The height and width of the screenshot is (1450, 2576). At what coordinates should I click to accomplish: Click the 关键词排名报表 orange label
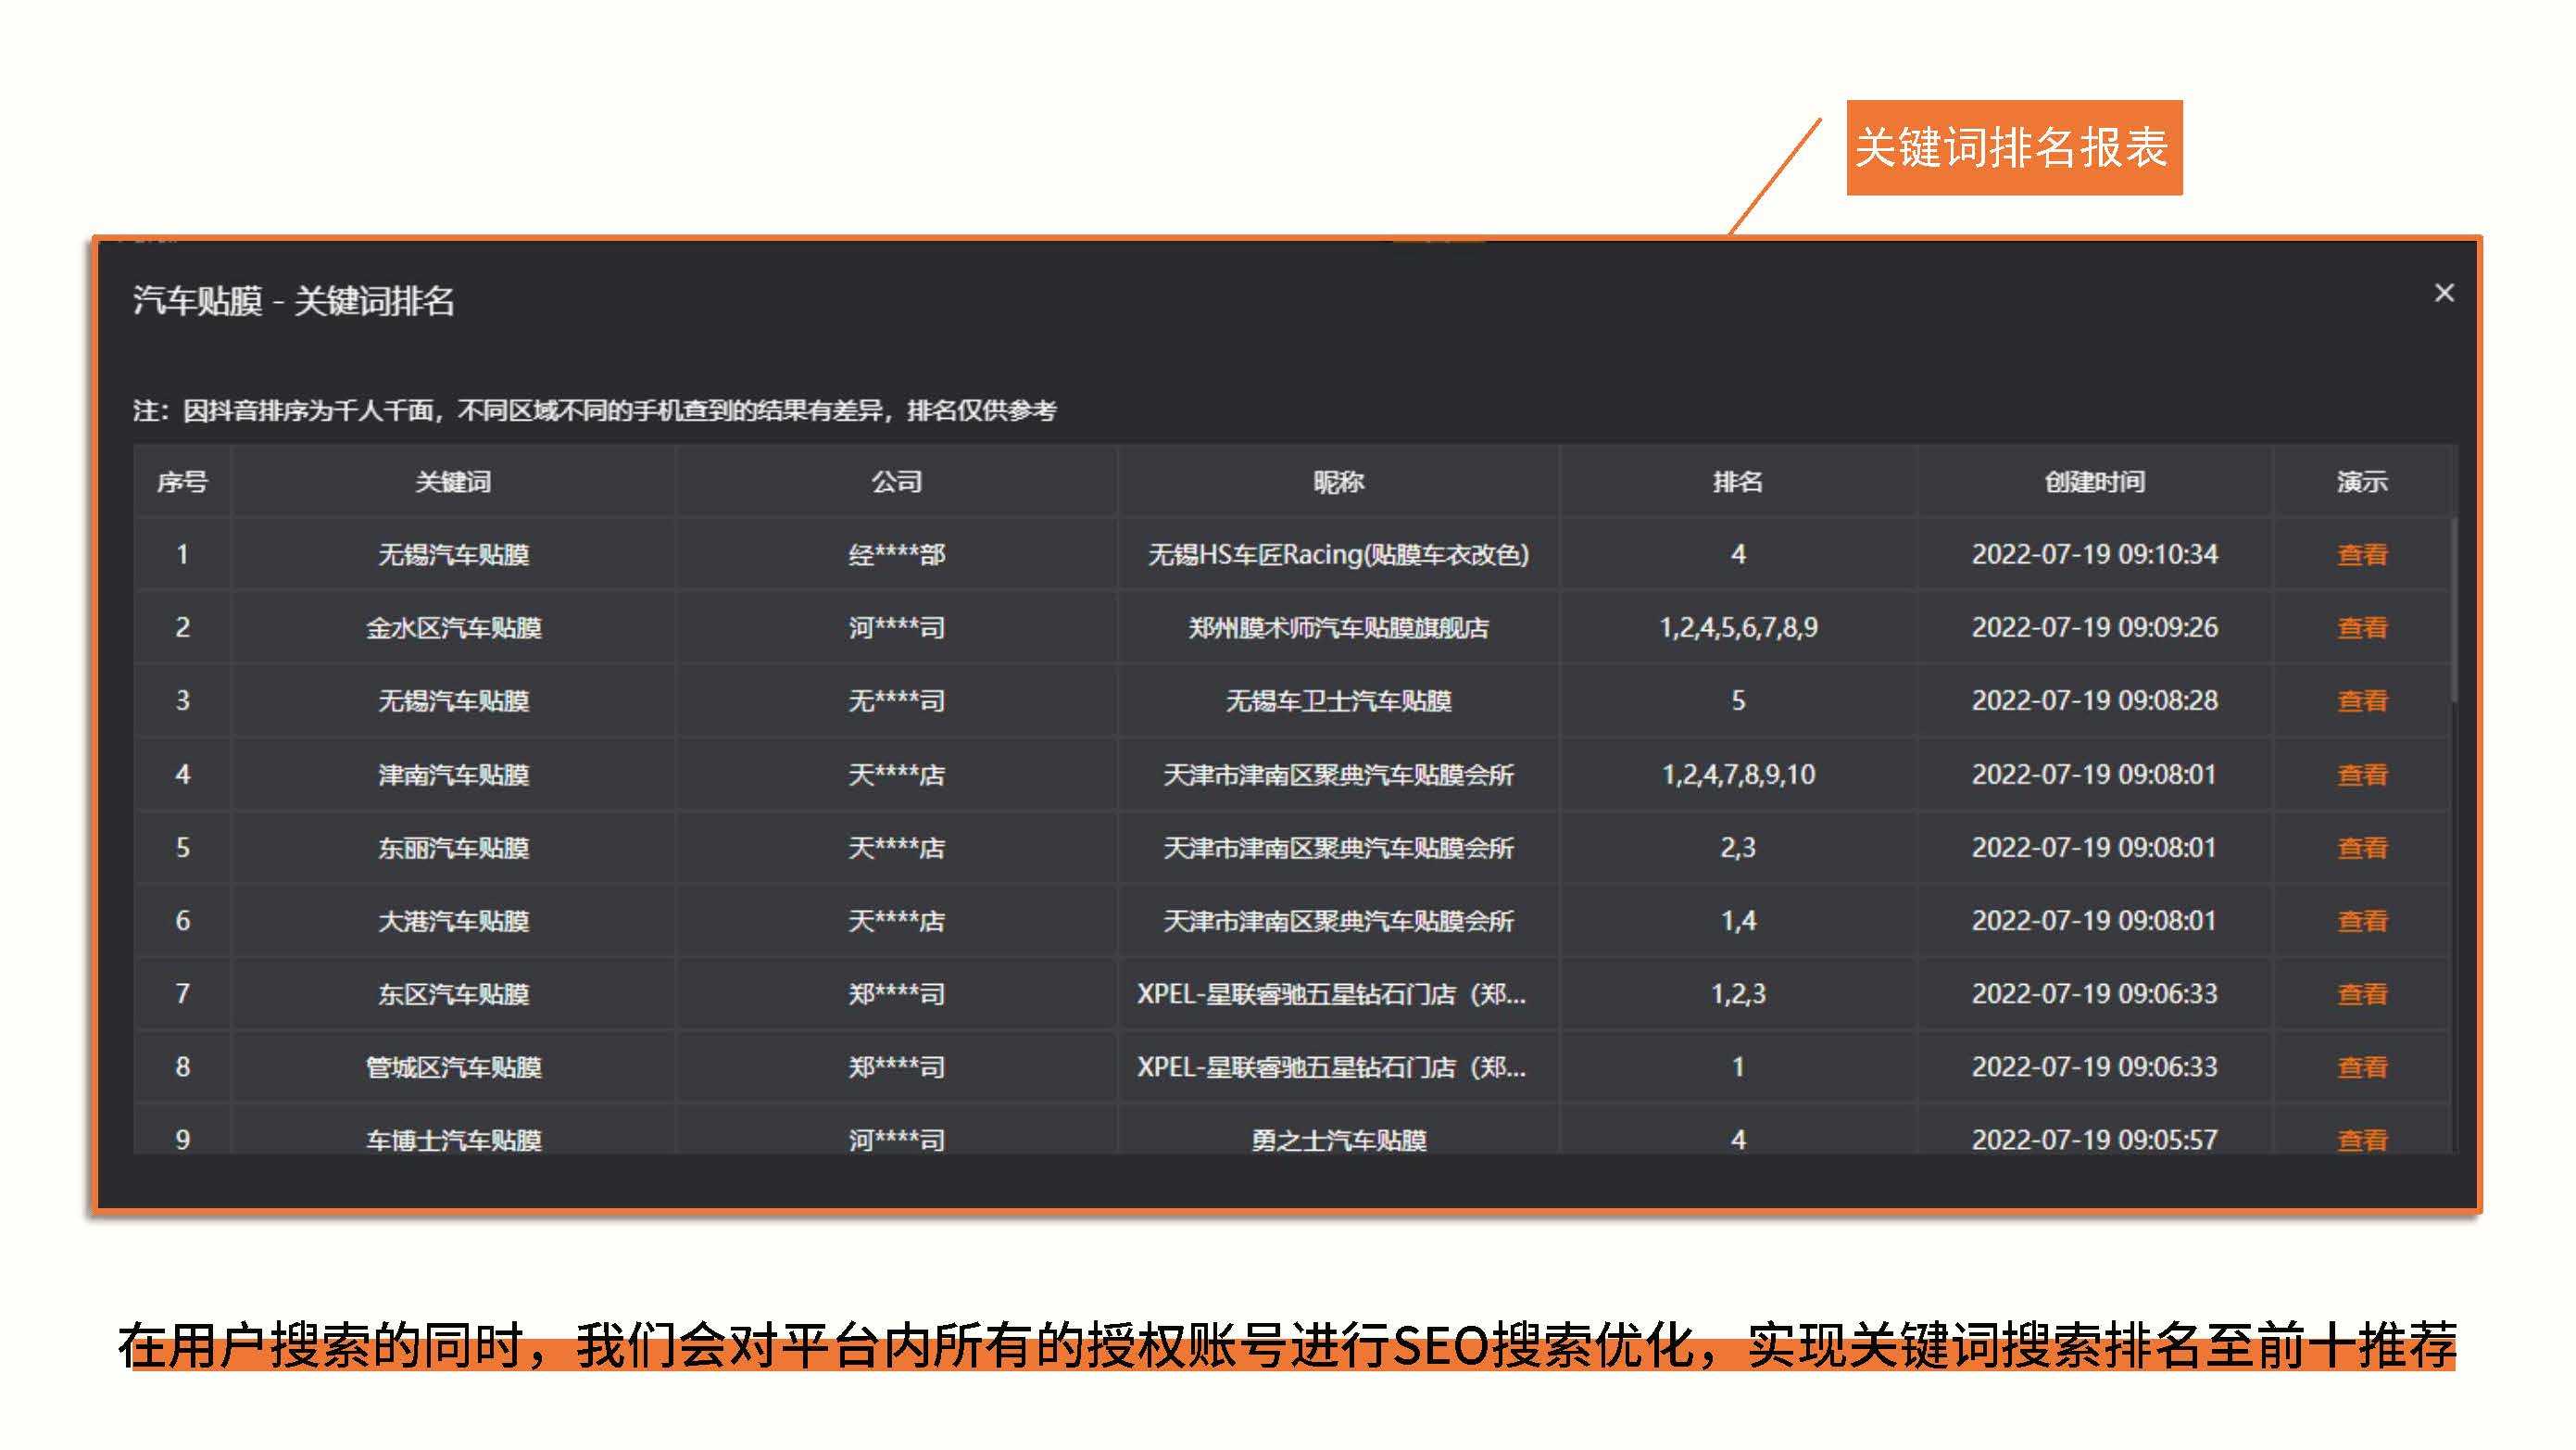pos(2013,148)
